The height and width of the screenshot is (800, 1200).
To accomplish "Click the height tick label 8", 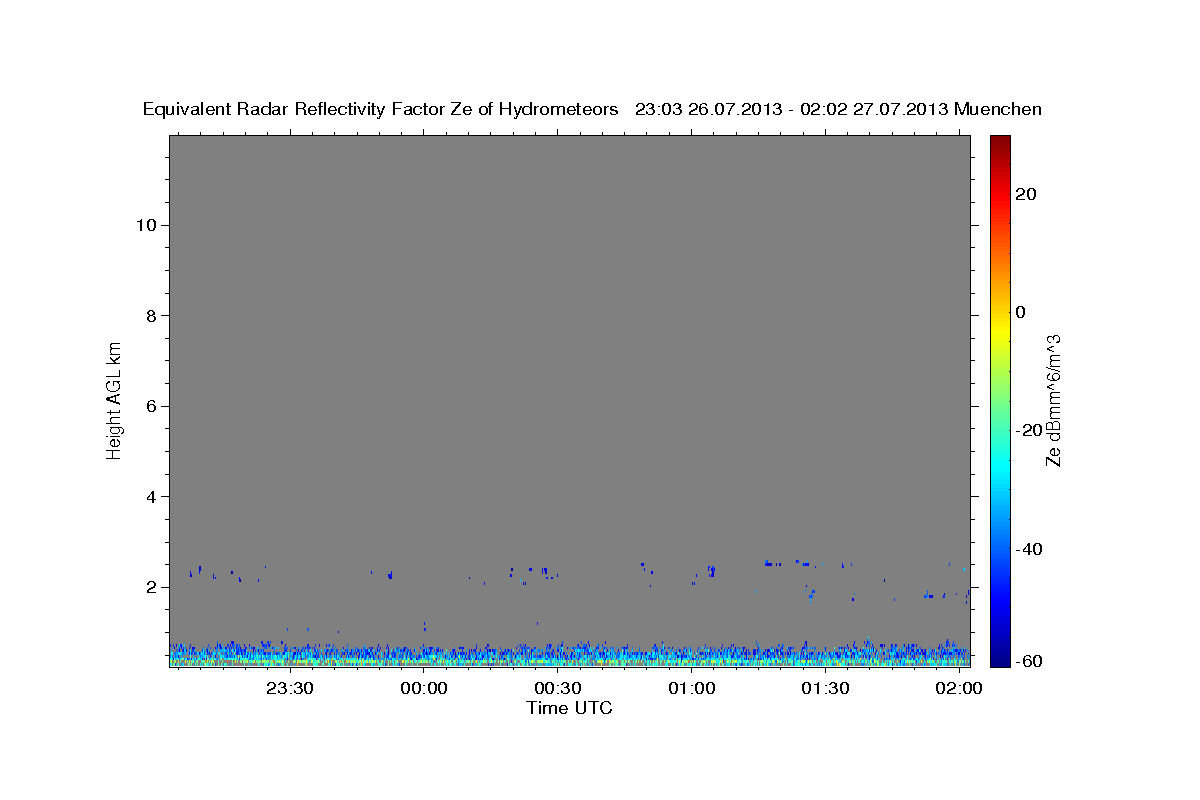I will click(x=151, y=316).
